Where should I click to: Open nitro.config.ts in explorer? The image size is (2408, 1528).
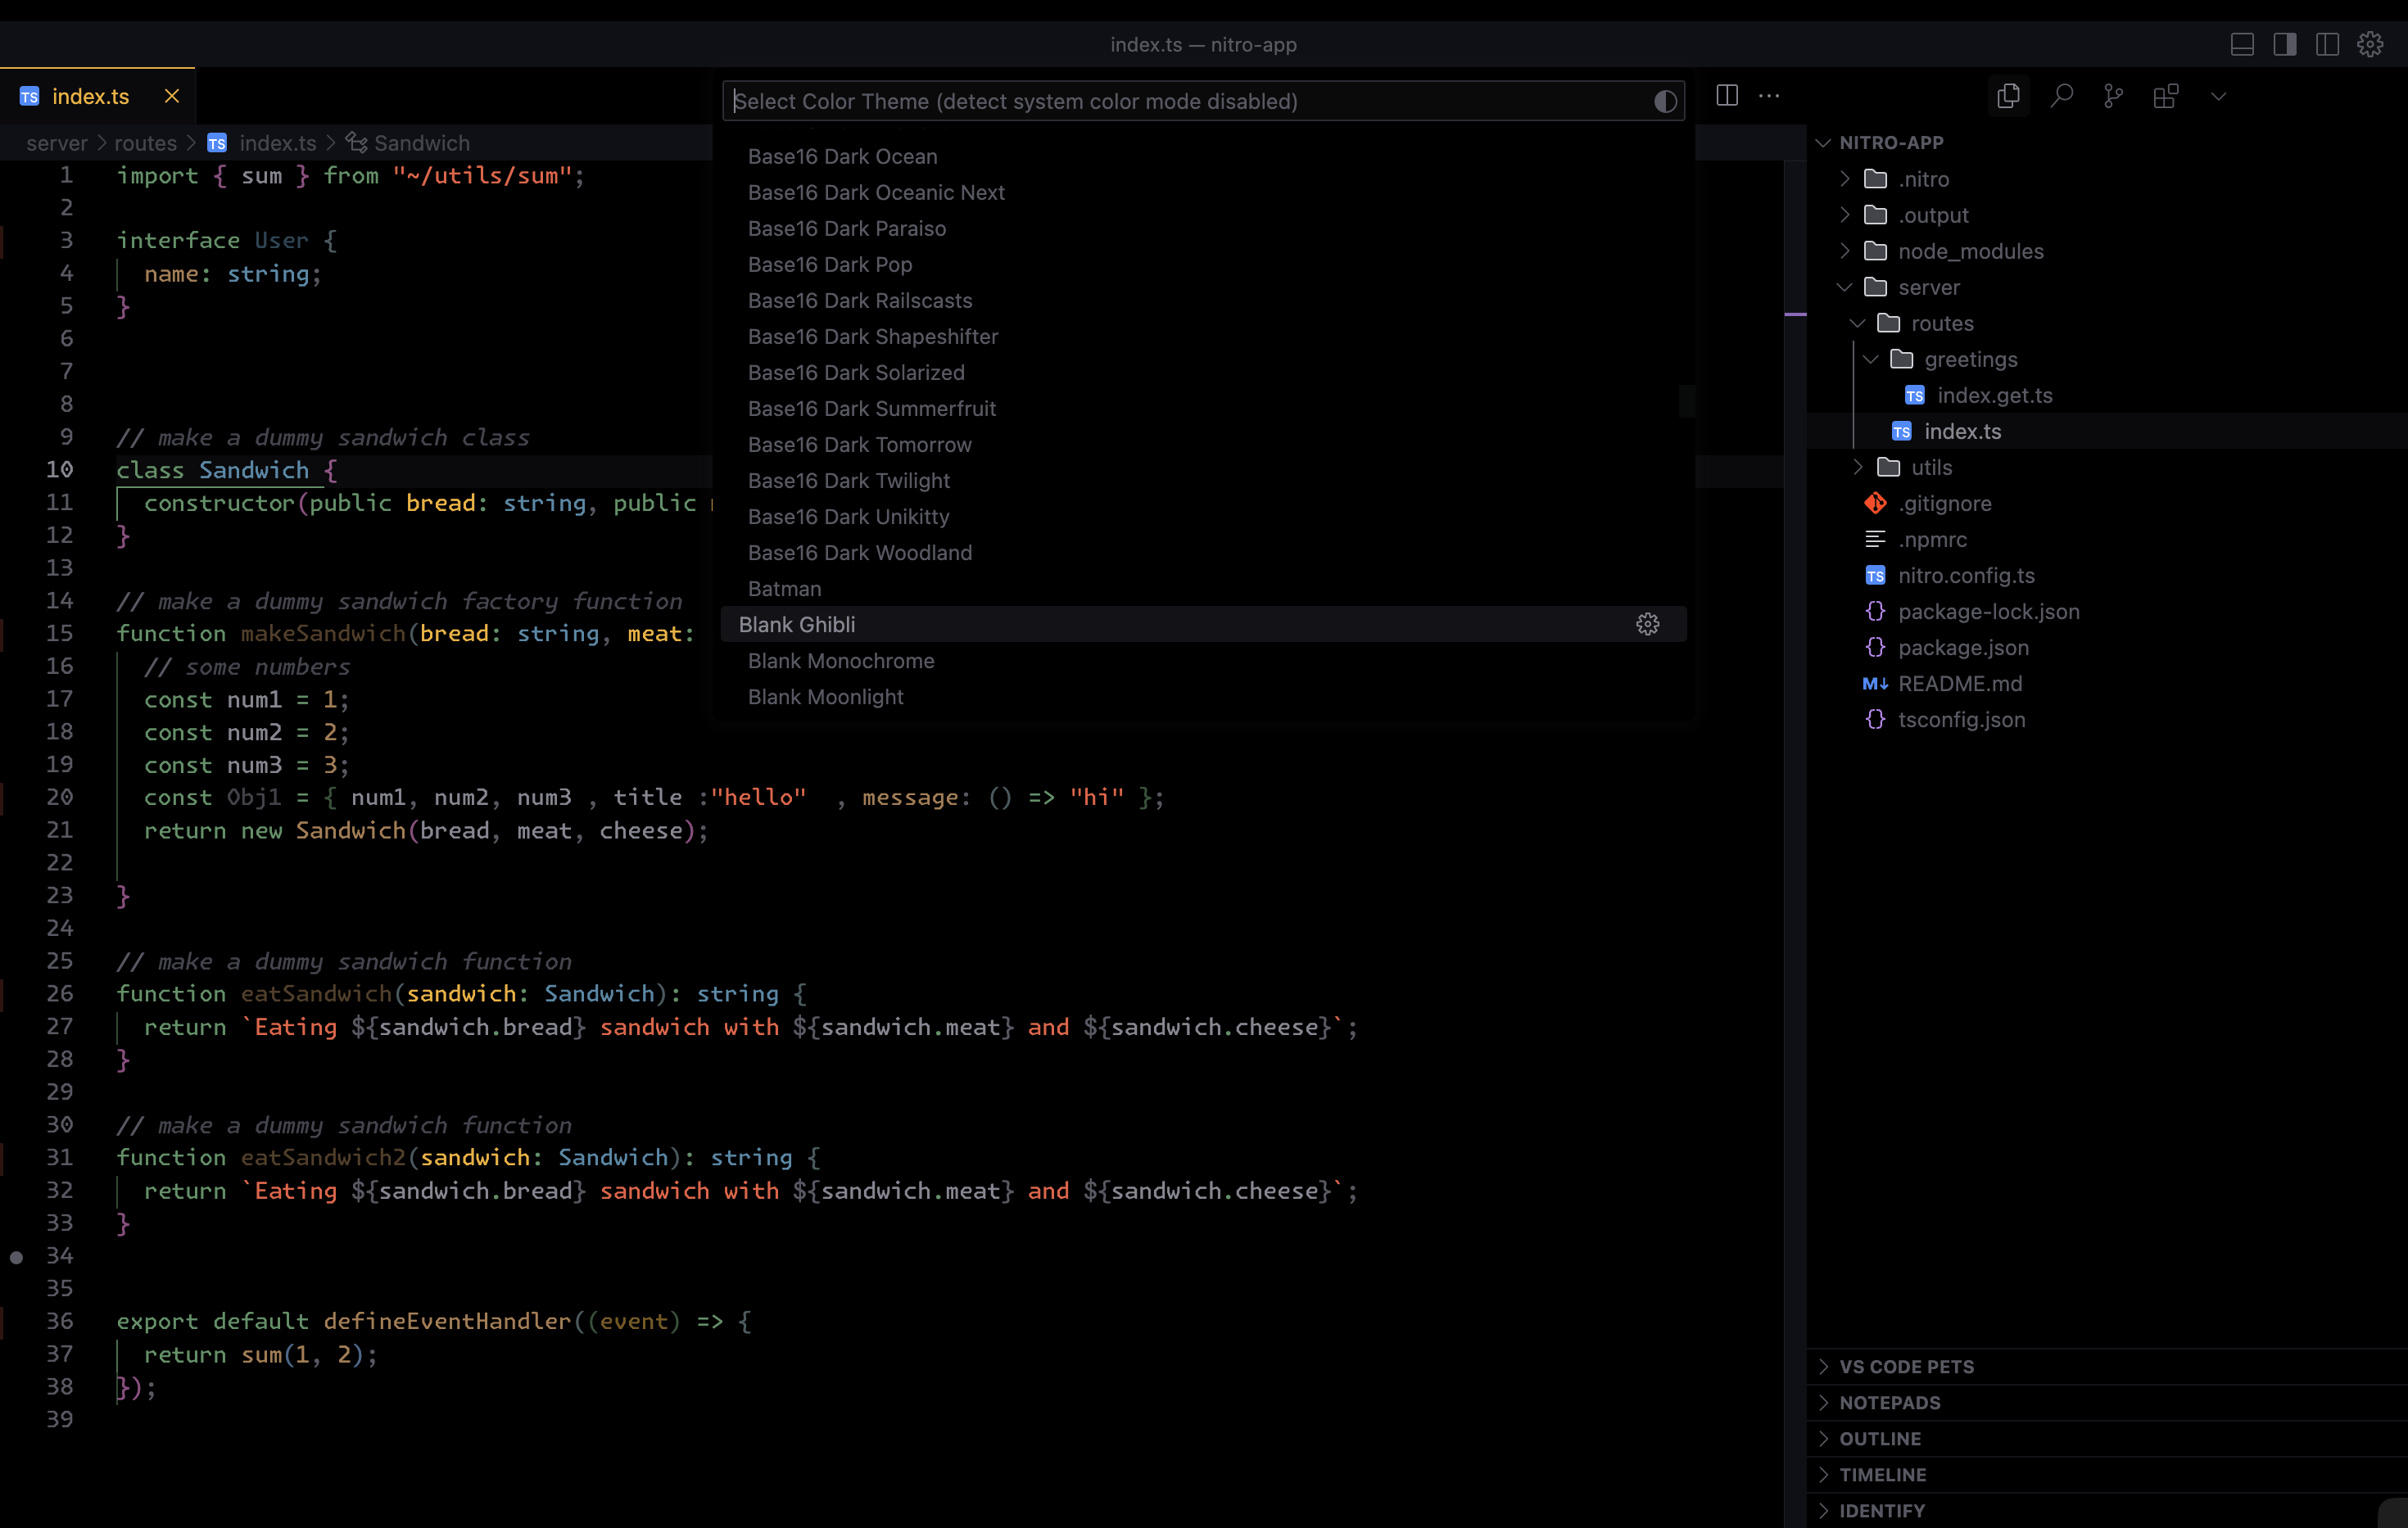point(2107,575)
